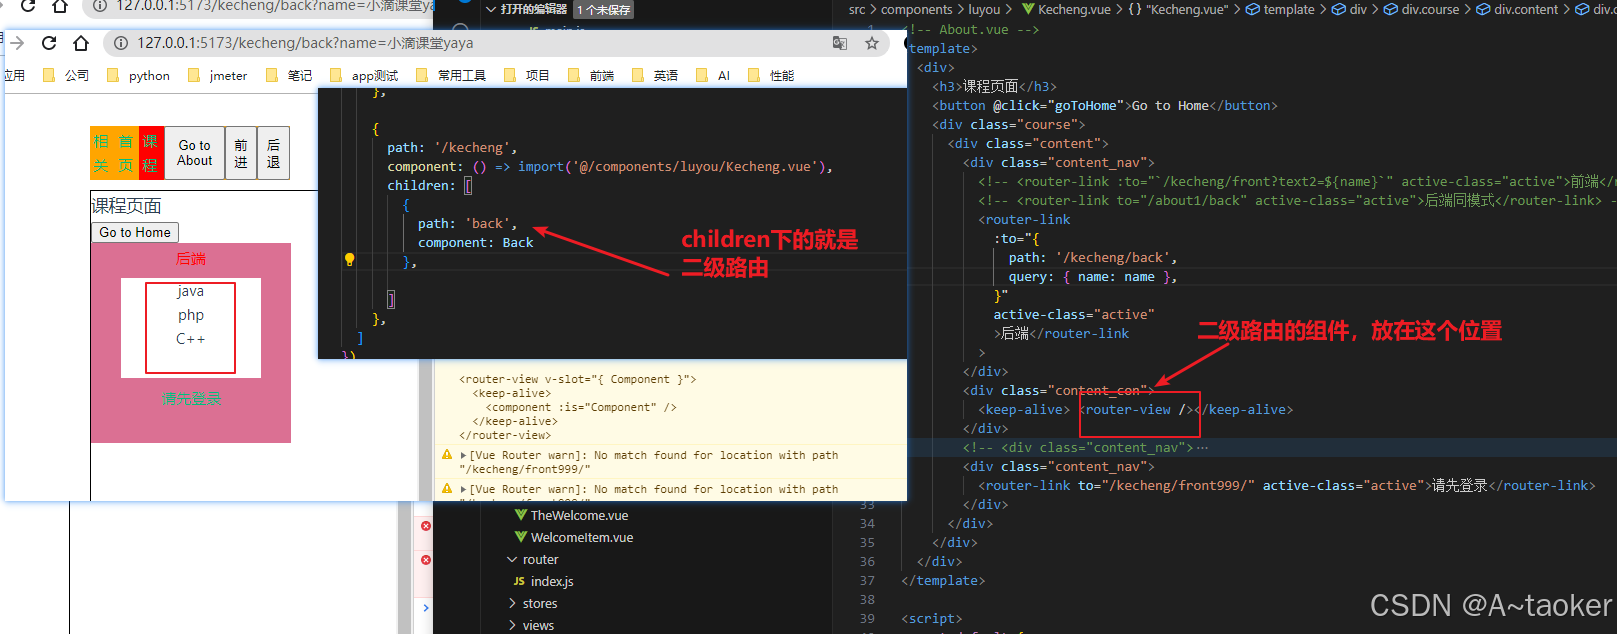This screenshot has height=634, width=1617.
Task: Open the 笔记 bookmark folder
Action: click(x=289, y=75)
